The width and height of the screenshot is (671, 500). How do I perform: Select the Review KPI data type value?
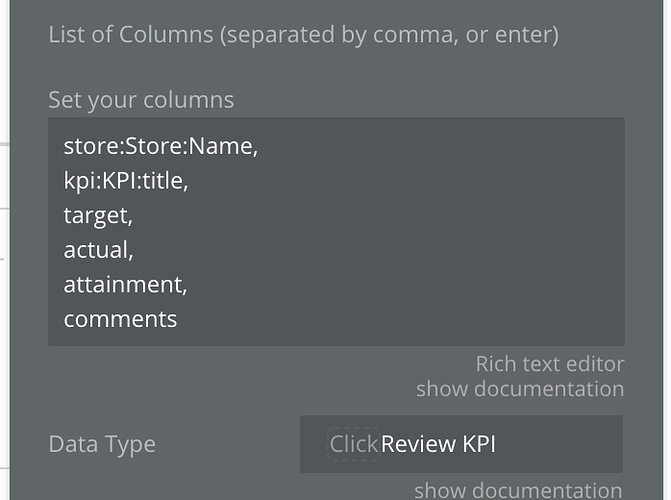[x=438, y=444]
